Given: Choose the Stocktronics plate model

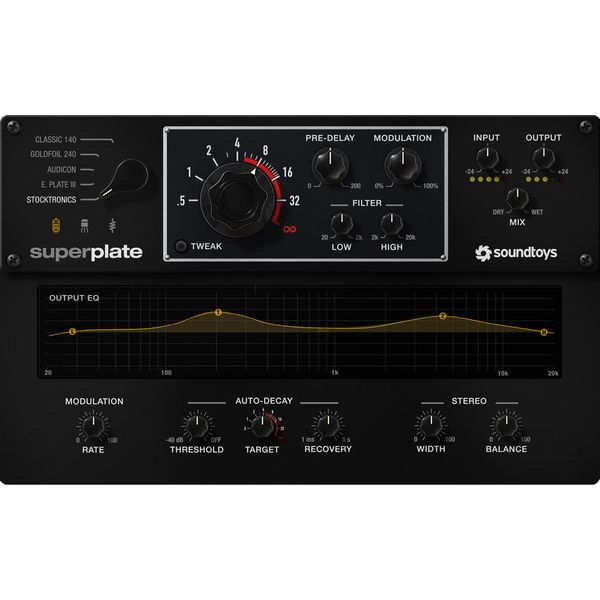Looking at the screenshot, I should 51,200.
